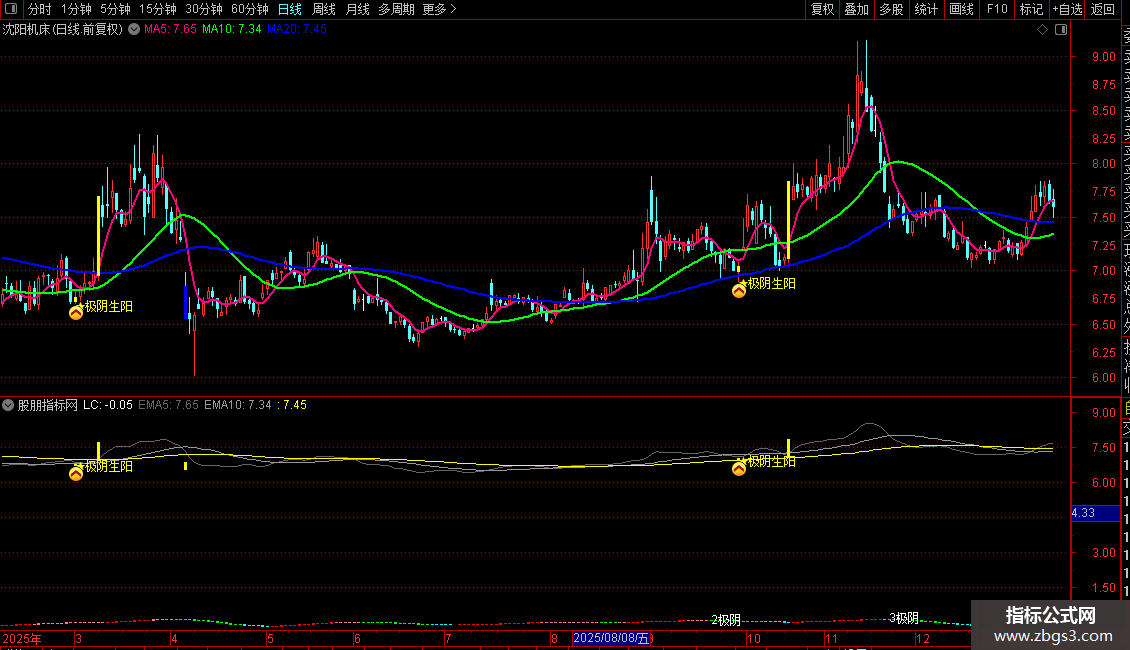Click the 沈阳机床(日线.前复权) title
Image resolution: width=1130 pixels, height=650 pixels.
pos(63,30)
